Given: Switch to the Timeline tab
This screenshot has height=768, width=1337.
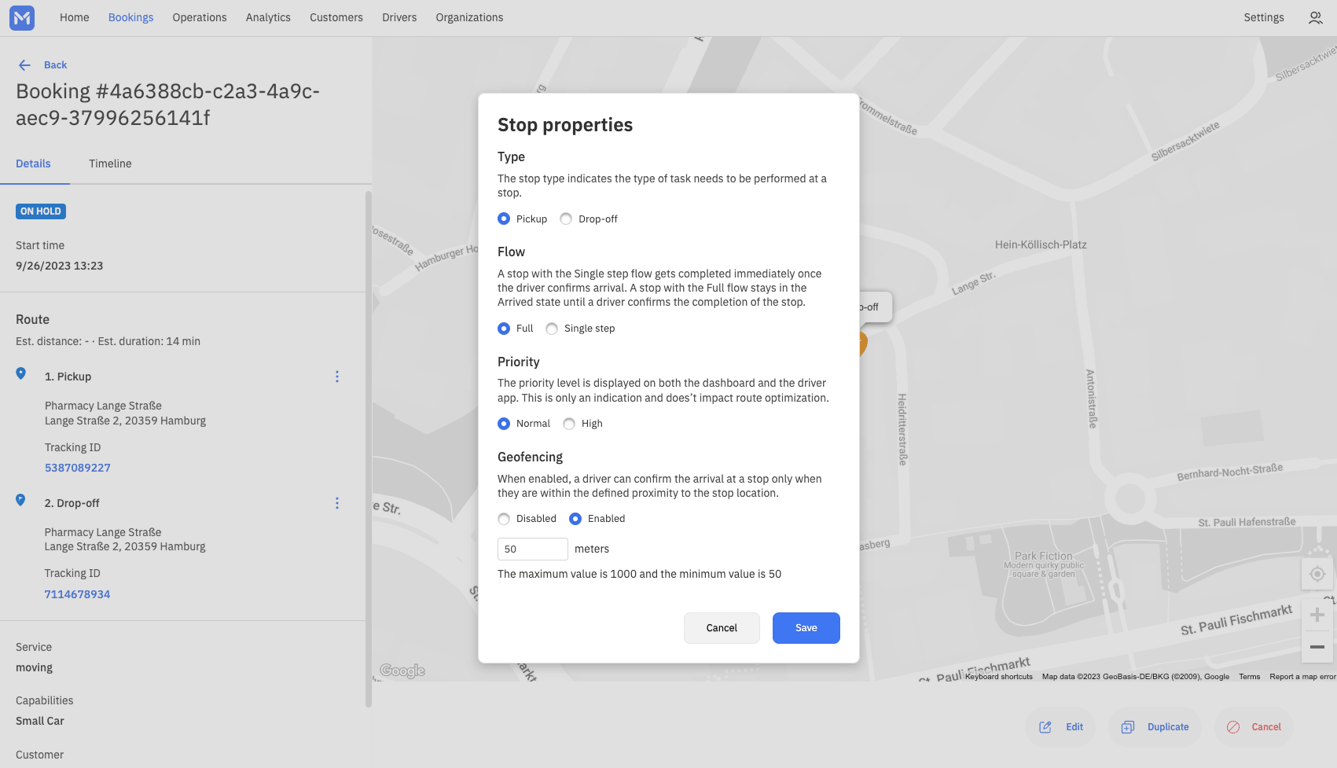Looking at the screenshot, I should point(110,164).
